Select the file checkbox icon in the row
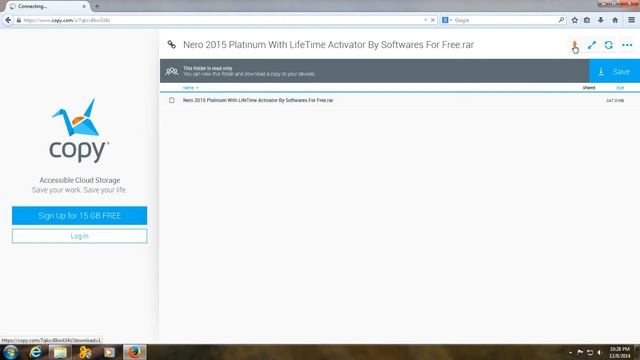This screenshot has height=360, width=640. [172, 100]
